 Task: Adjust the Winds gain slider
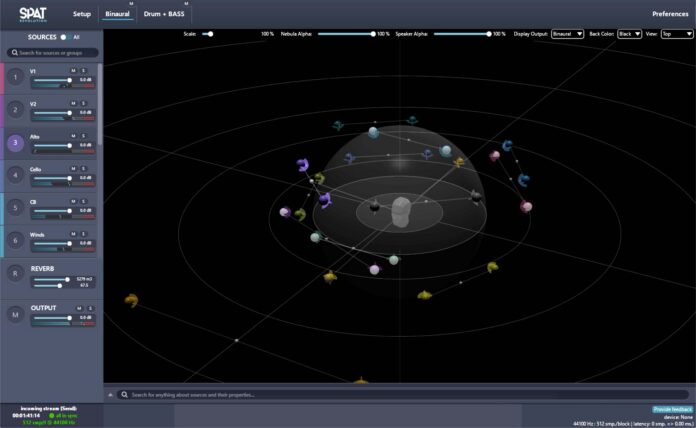tap(53, 243)
